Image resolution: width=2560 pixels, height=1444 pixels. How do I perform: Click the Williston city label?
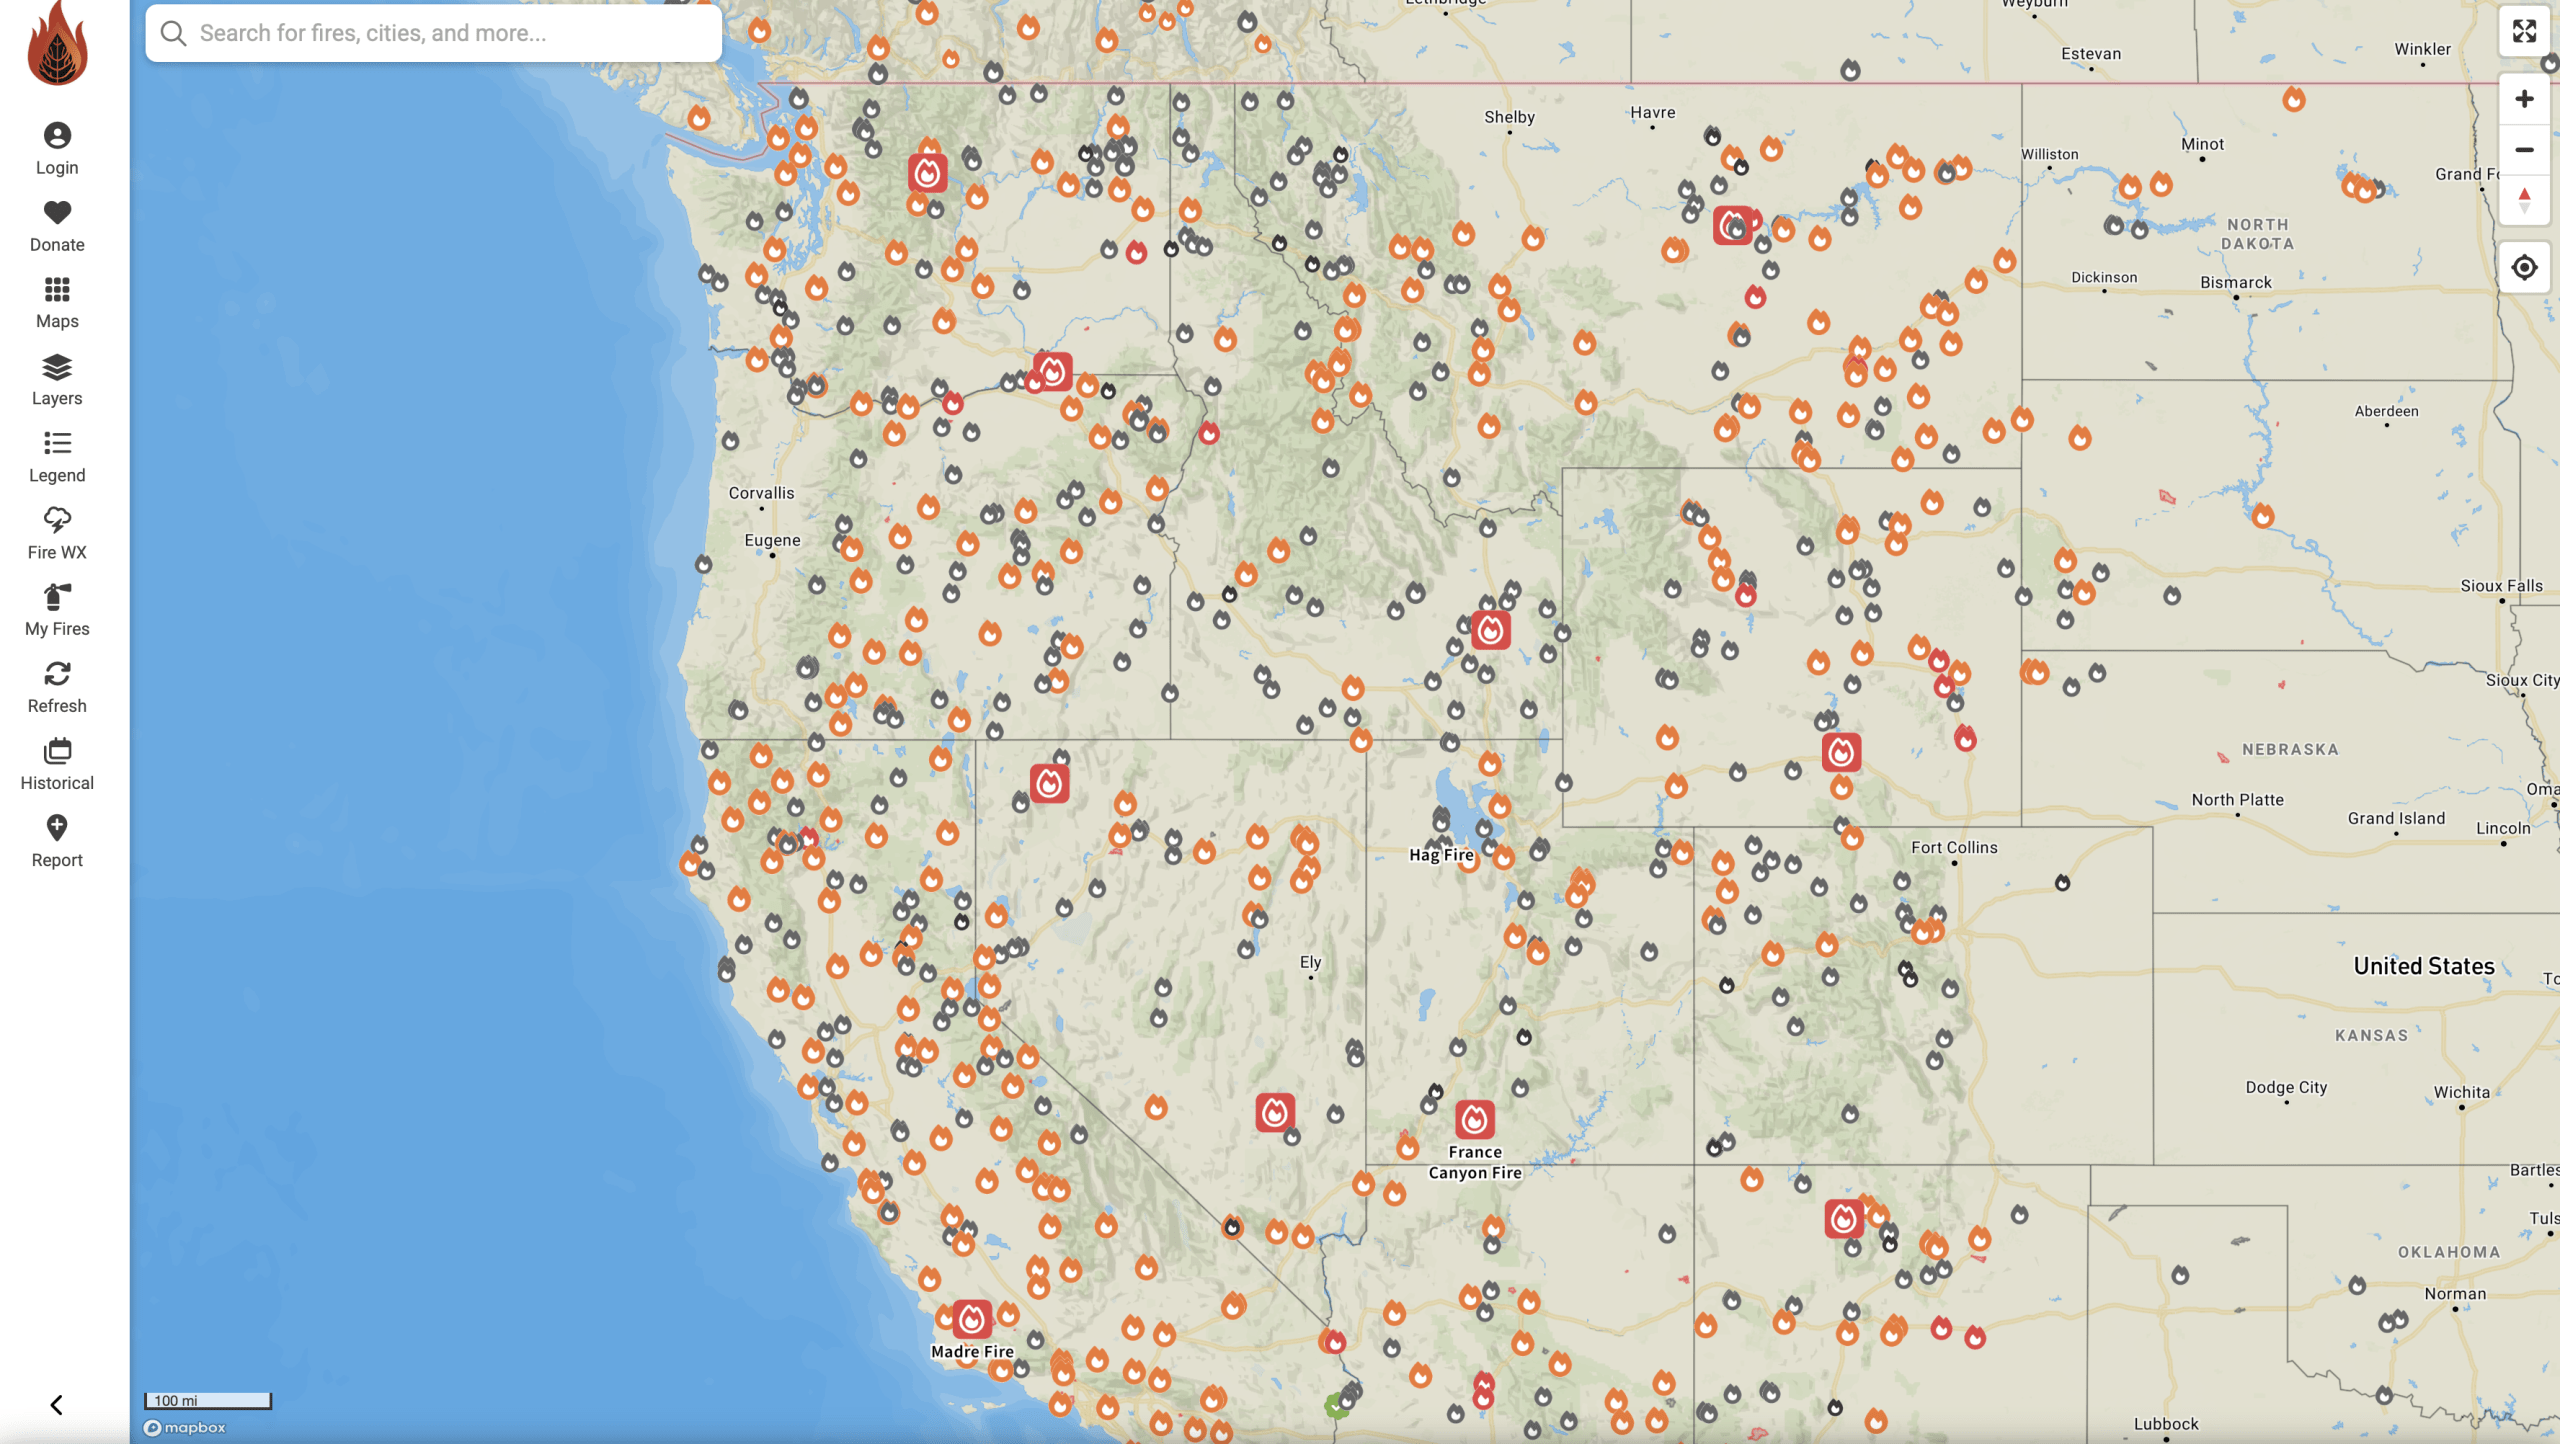2049,154
